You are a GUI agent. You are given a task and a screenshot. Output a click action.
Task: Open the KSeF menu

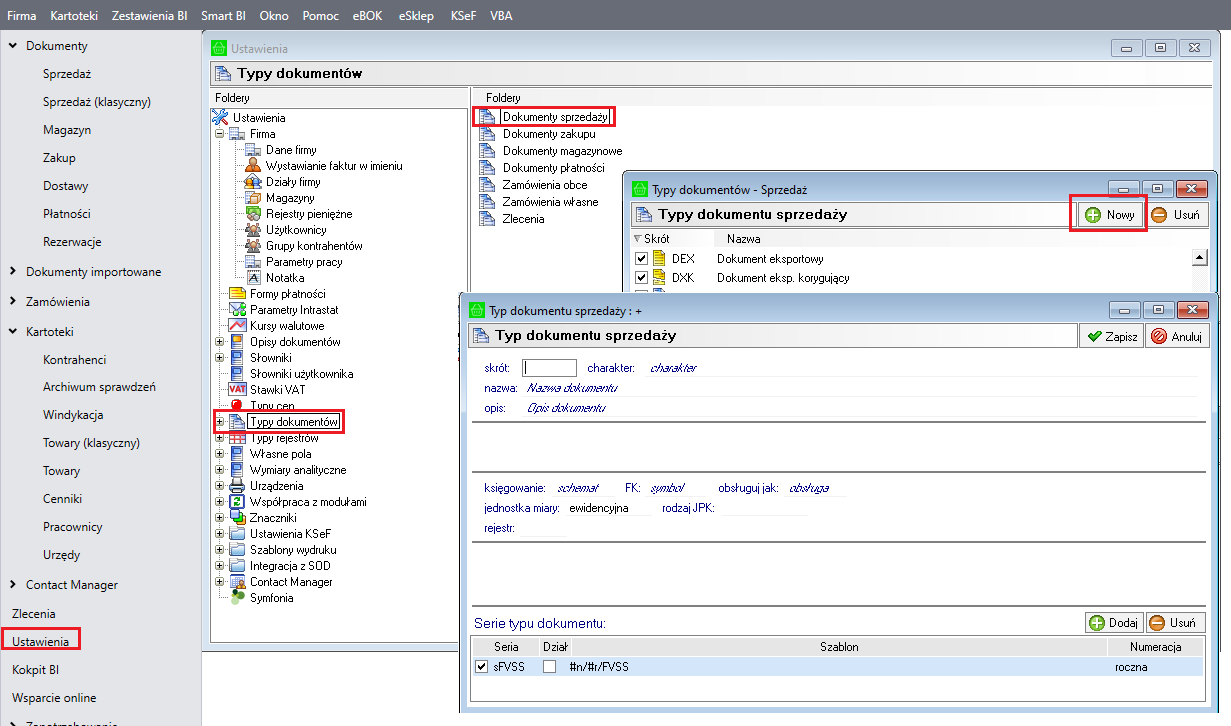click(462, 16)
